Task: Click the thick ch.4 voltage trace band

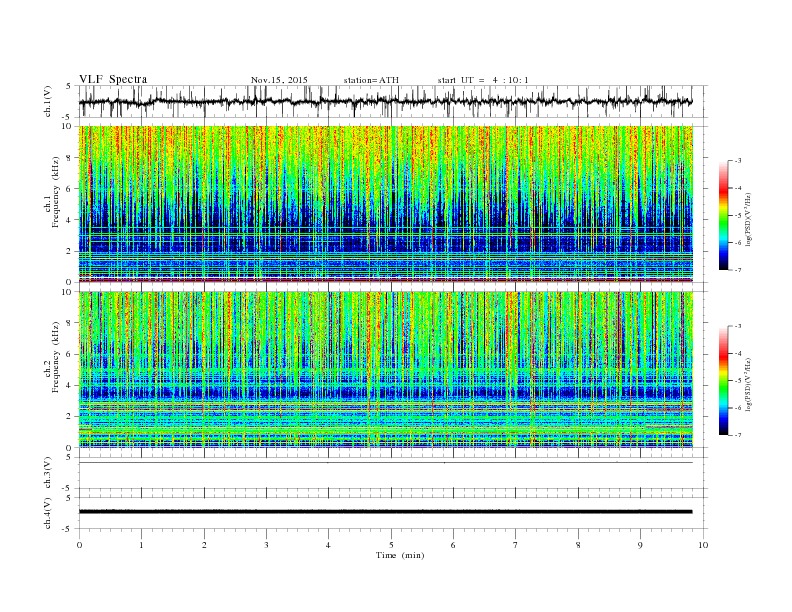Action: (x=385, y=512)
